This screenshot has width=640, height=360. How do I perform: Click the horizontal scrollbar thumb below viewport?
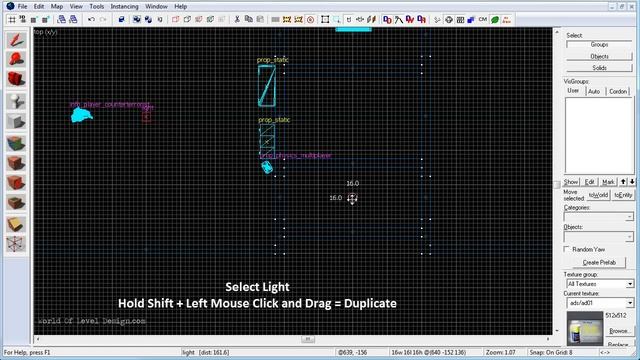[308, 339]
